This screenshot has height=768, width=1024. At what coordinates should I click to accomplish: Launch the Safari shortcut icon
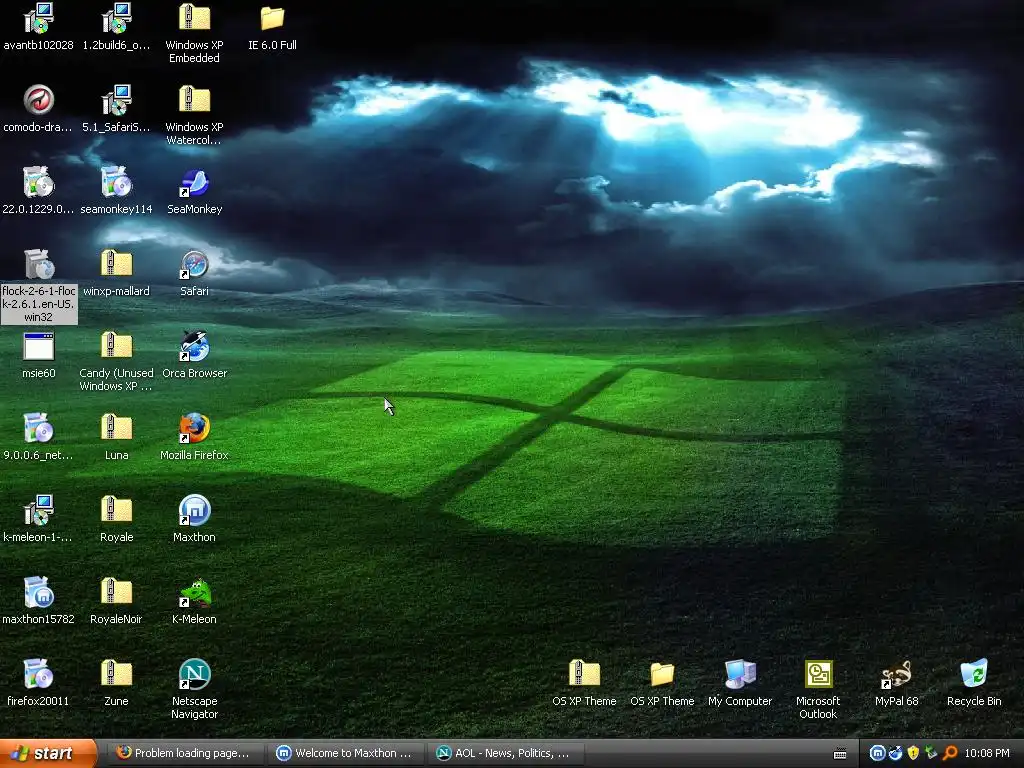(195, 264)
